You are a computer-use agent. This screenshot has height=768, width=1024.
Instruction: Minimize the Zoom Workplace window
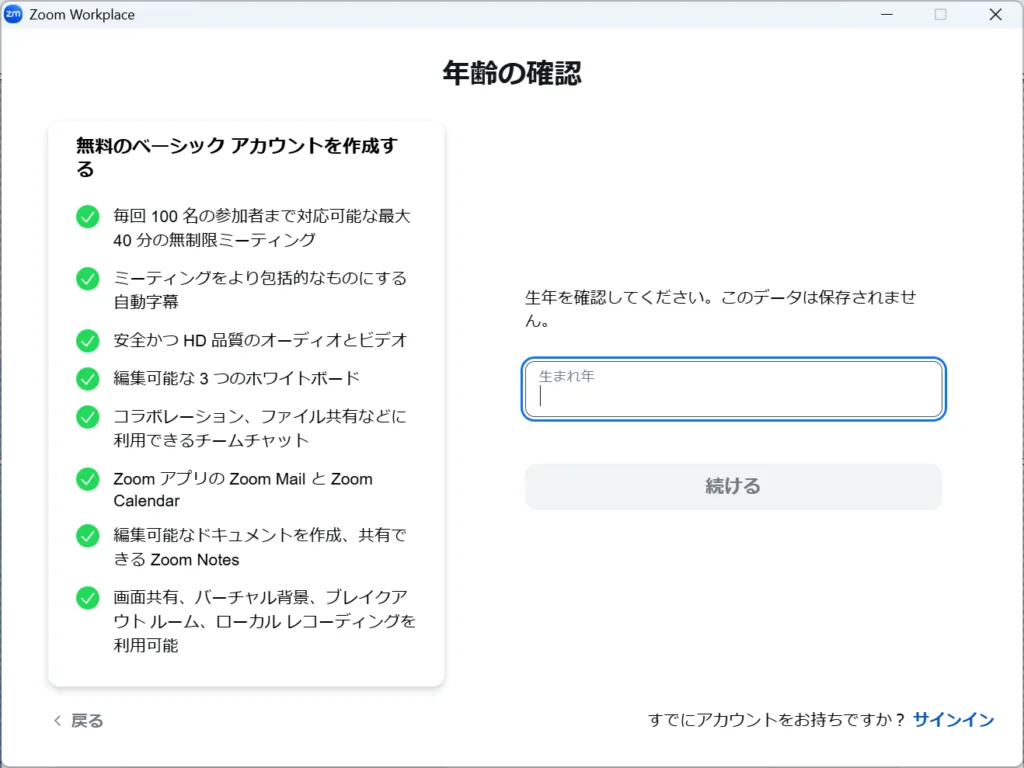click(x=887, y=14)
